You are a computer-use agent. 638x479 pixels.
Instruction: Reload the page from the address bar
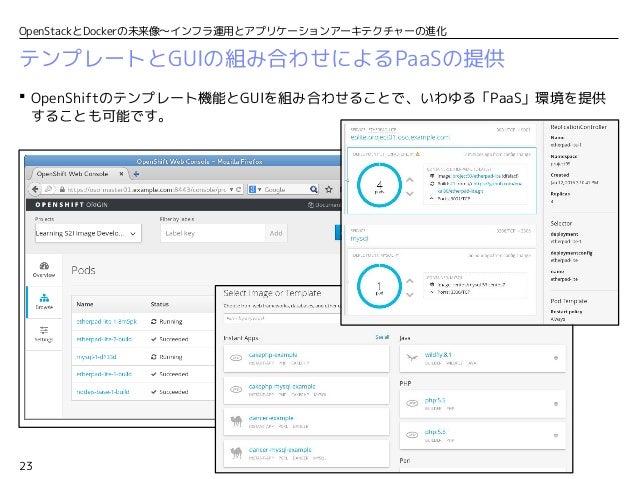coord(238,189)
